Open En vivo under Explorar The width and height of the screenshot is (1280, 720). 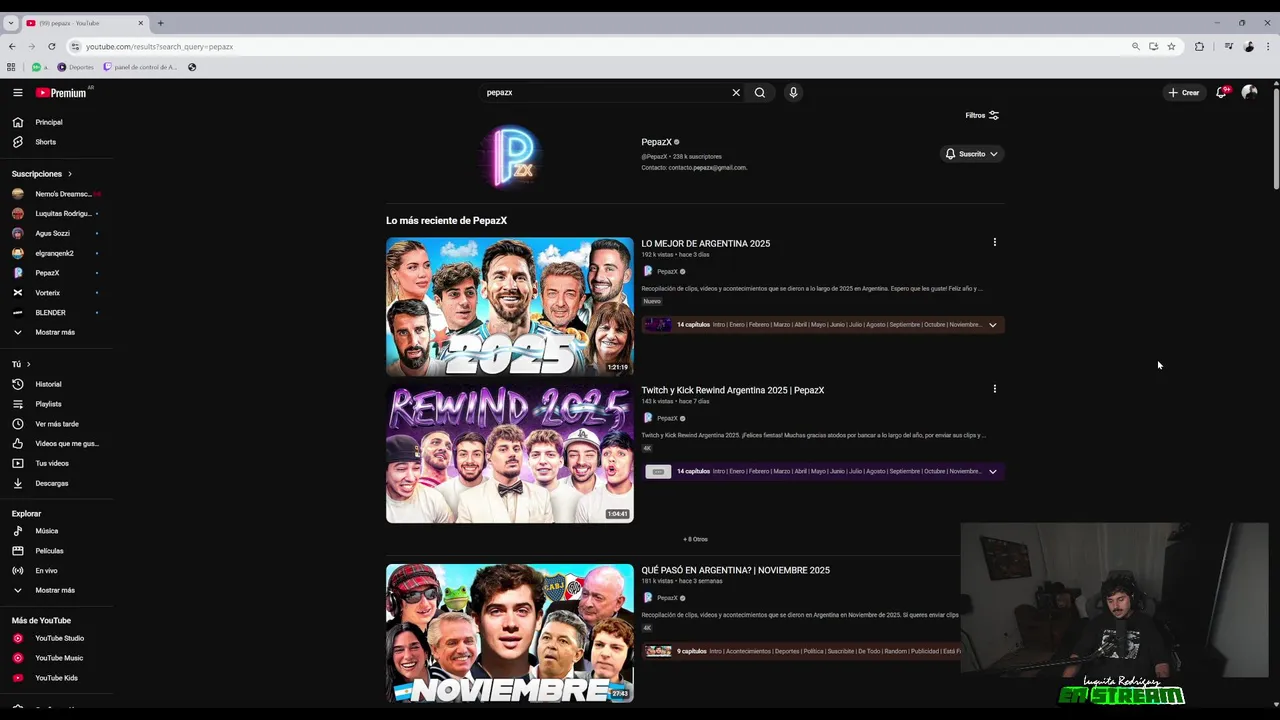pyautogui.click(x=46, y=570)
